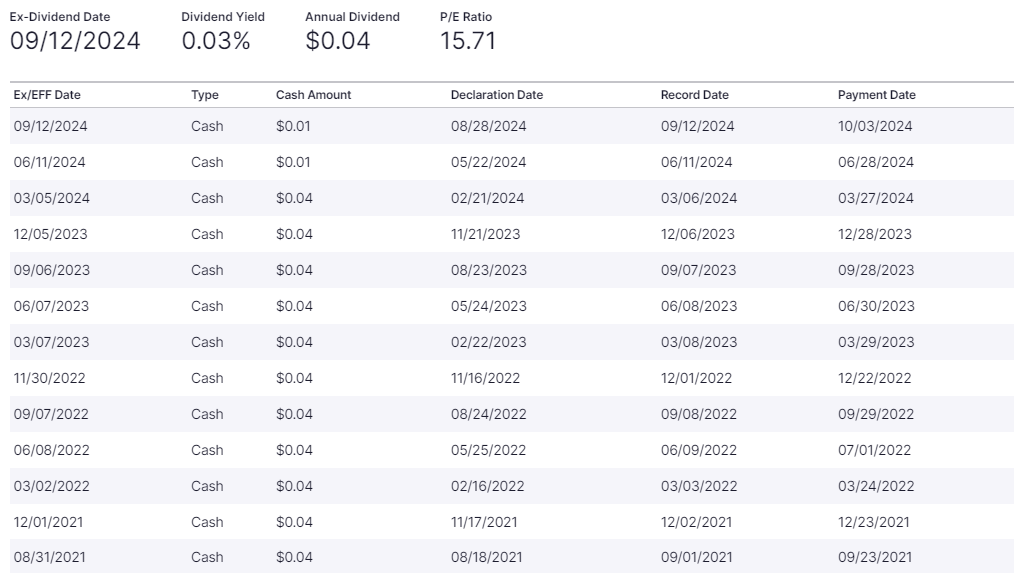
Task: Select the $0.04 Annual Dividend value
Action: (x=337, y=41)
